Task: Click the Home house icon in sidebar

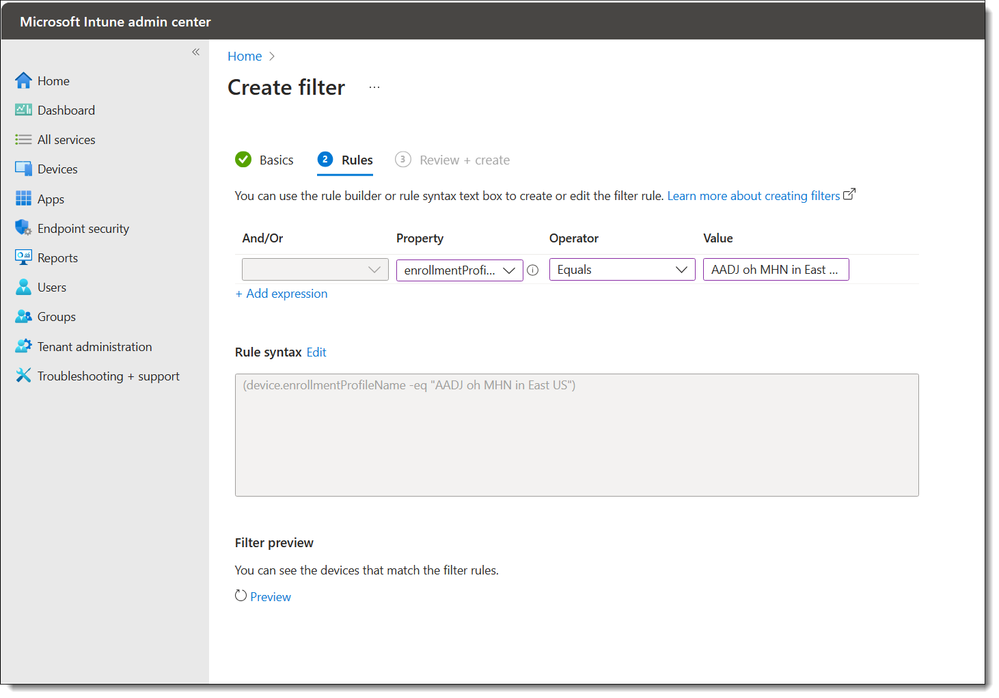Action: click(x=24, y=80)
